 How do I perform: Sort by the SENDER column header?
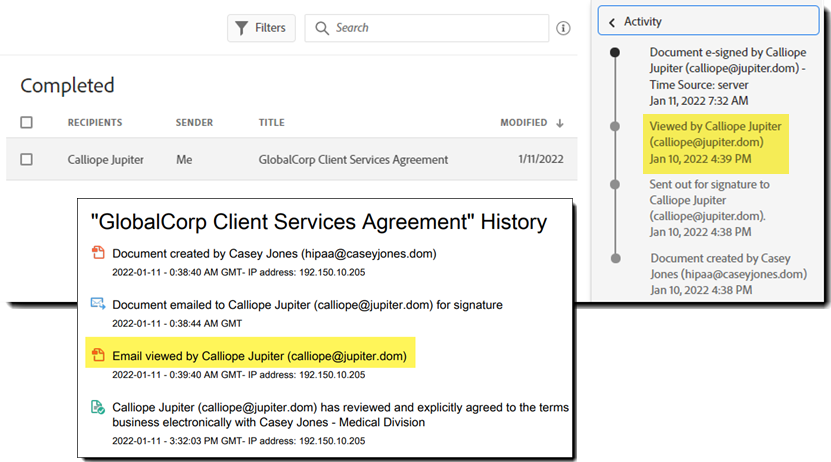click(x=195, y=122)
